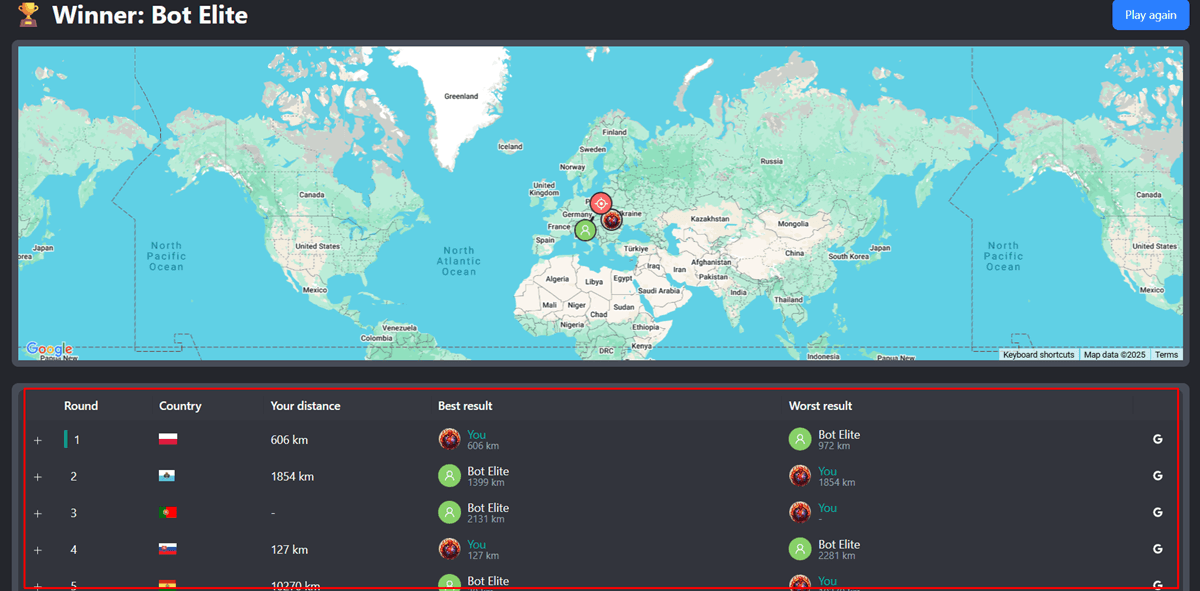Click the trophy icon beside Winner
Screen dimensions: 1200x591
(29, 15)
